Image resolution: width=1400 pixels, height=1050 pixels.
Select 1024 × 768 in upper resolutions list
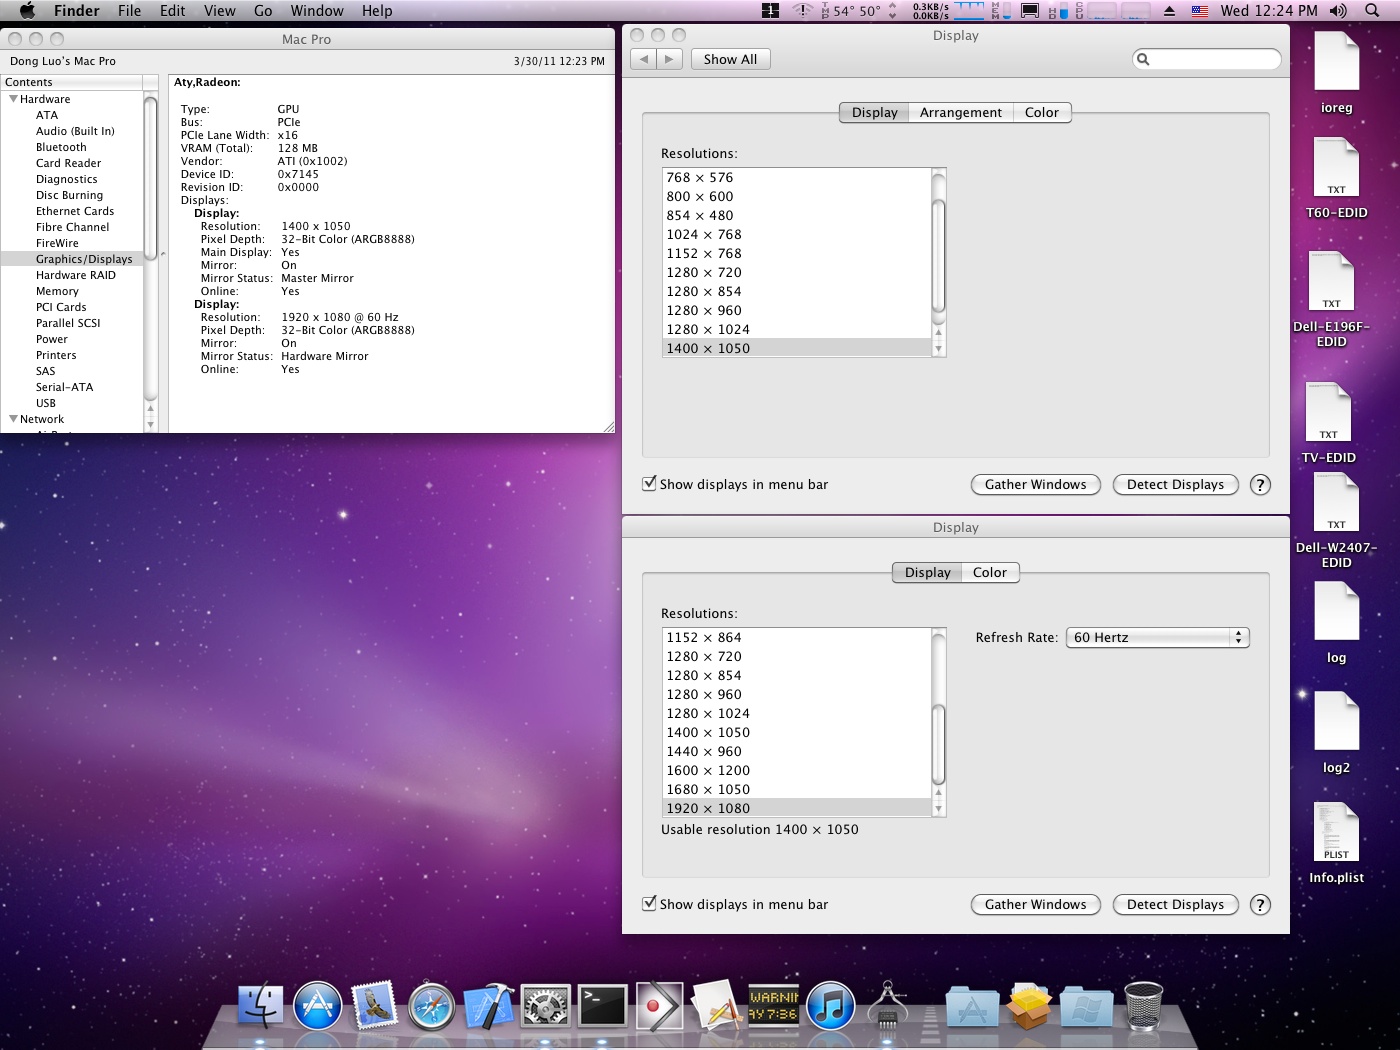point(797,234)
